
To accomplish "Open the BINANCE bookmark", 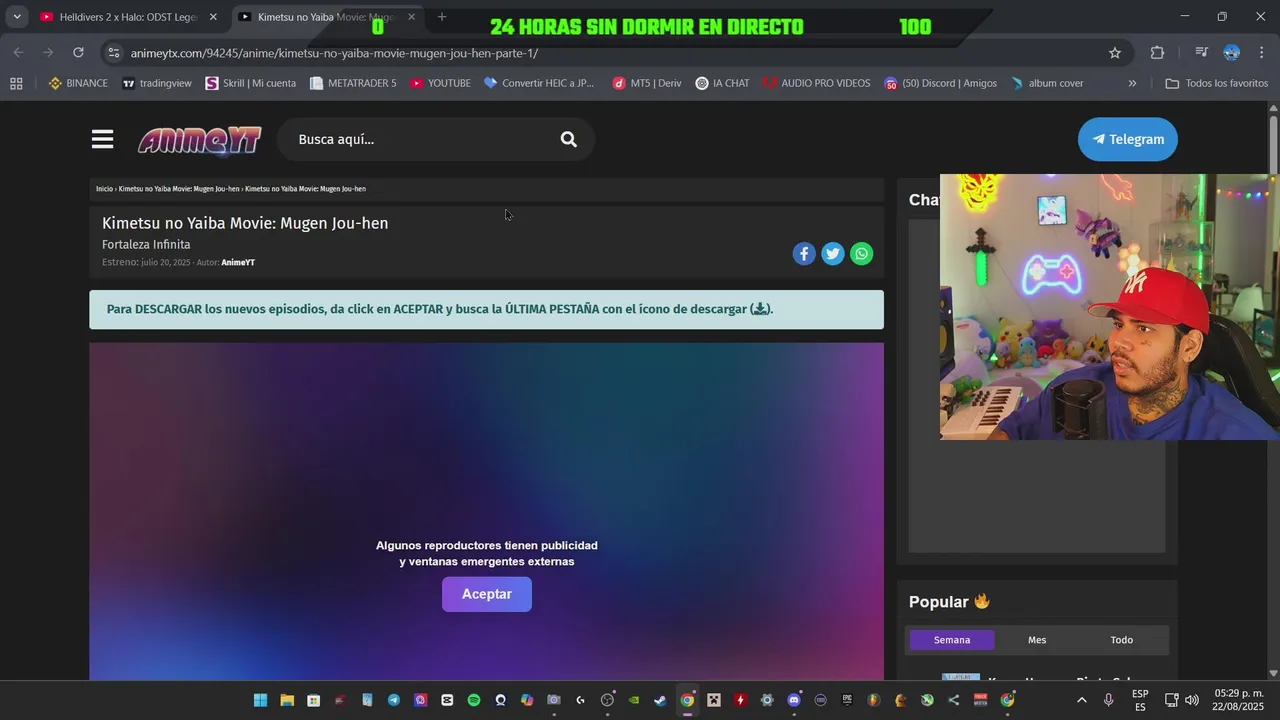I will 78,83.
